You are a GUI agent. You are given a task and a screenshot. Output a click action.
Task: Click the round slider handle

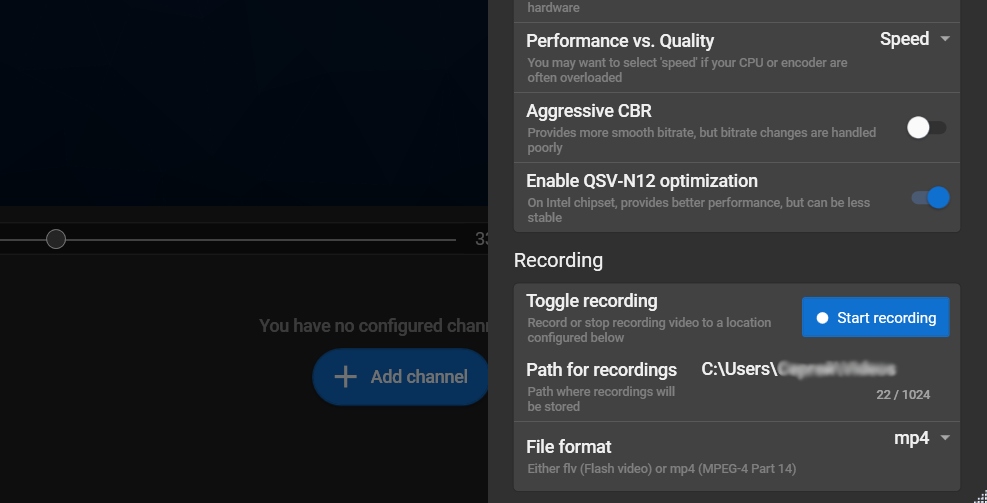56,239
